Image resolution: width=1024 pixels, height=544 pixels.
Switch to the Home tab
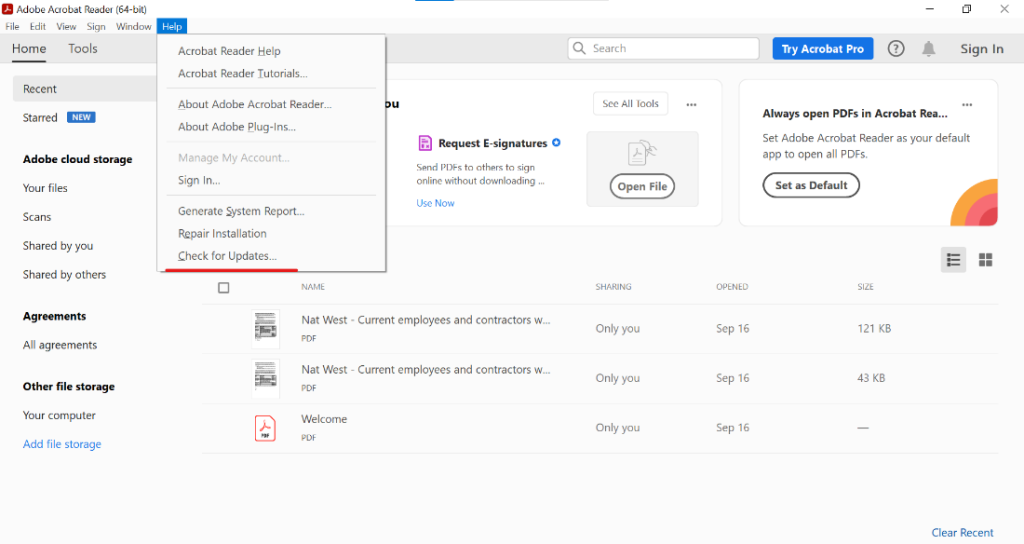(x=29, y=49)
